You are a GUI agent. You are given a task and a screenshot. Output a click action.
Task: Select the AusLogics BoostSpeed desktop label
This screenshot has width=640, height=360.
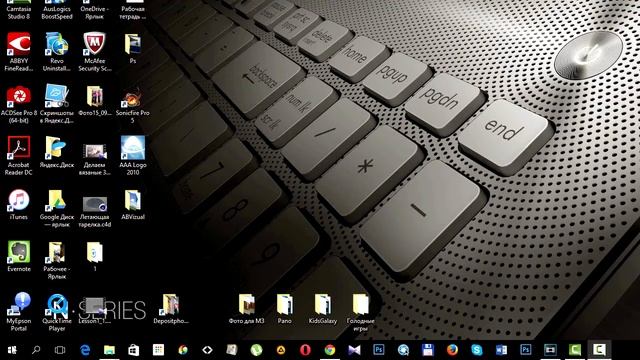[x=57, y=13]
